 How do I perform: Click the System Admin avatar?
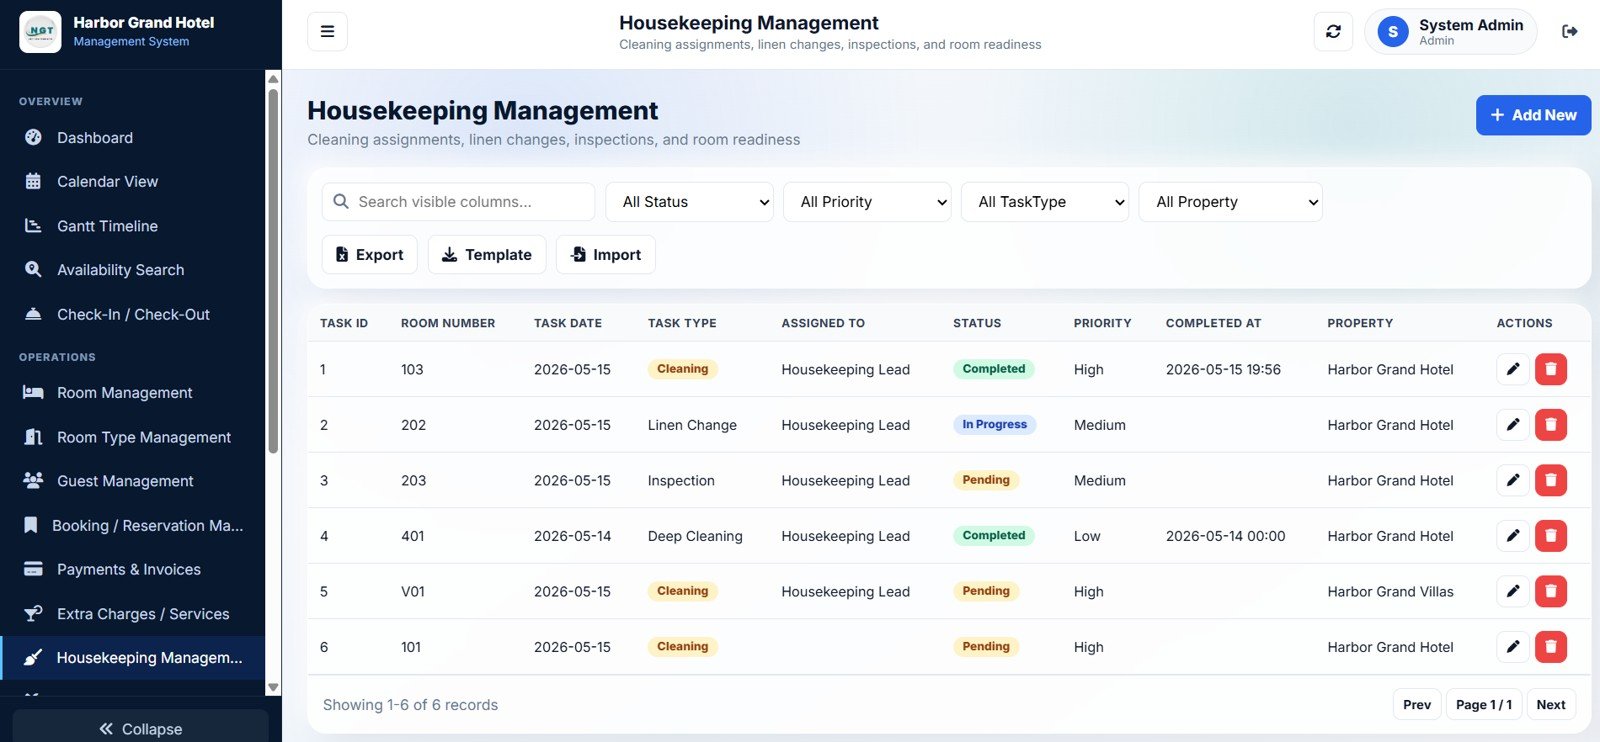click(x=1393, y=32)
